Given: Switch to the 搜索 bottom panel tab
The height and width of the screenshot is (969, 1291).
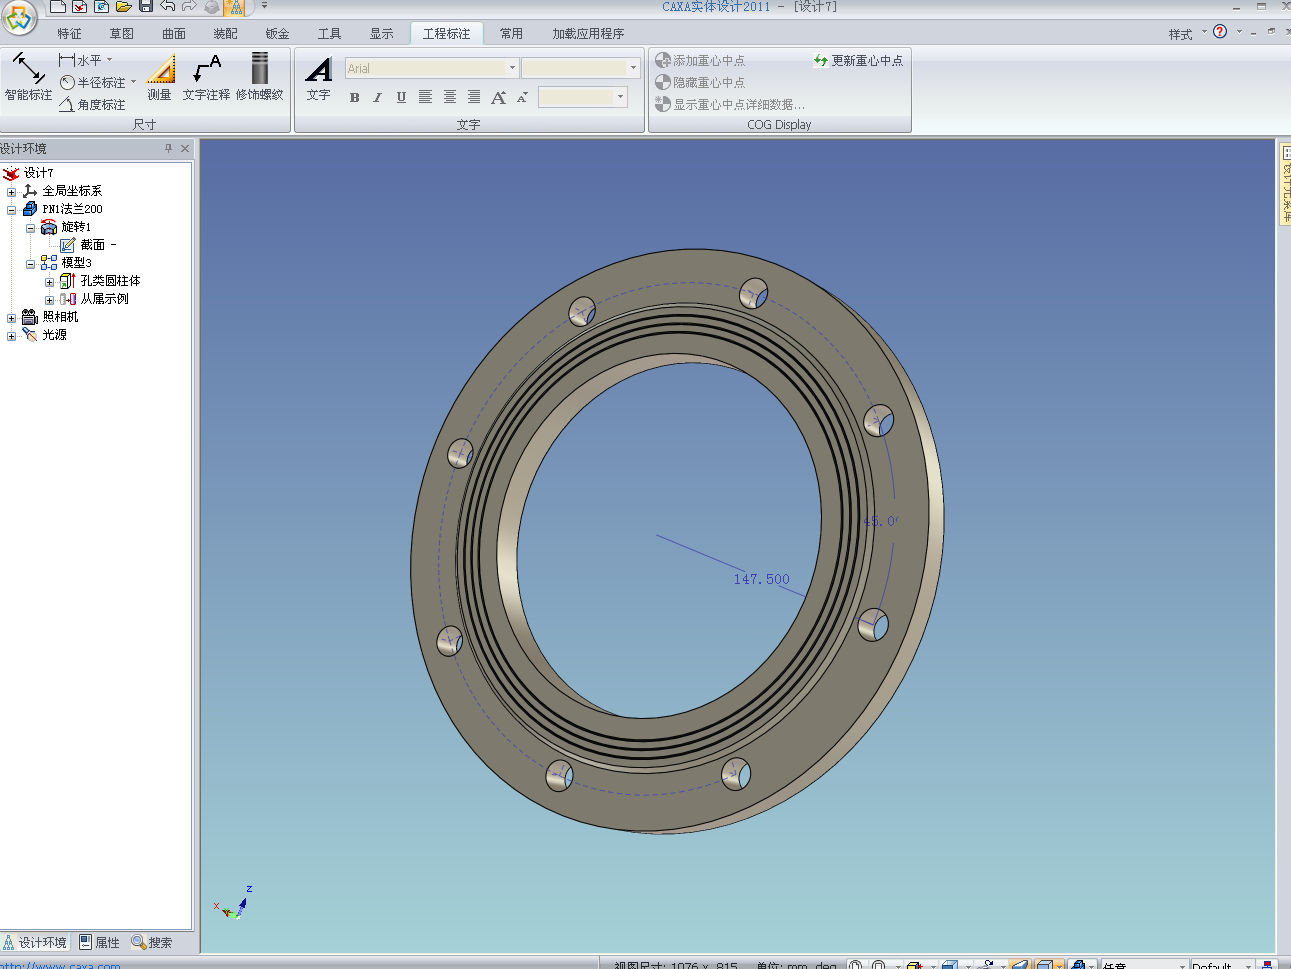Looking at the screenshot, I should (x=152, y=942).
